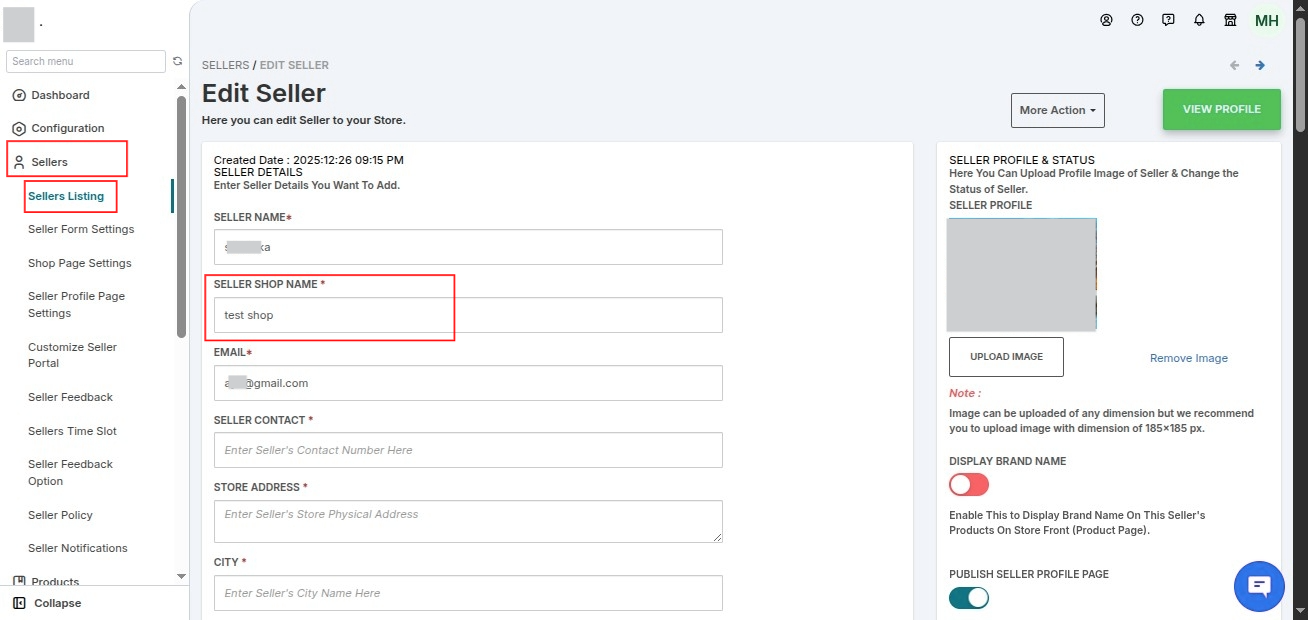Click the Seller Contact field
This screenshot has width=1308, height=620.
(x=468, y=450)
